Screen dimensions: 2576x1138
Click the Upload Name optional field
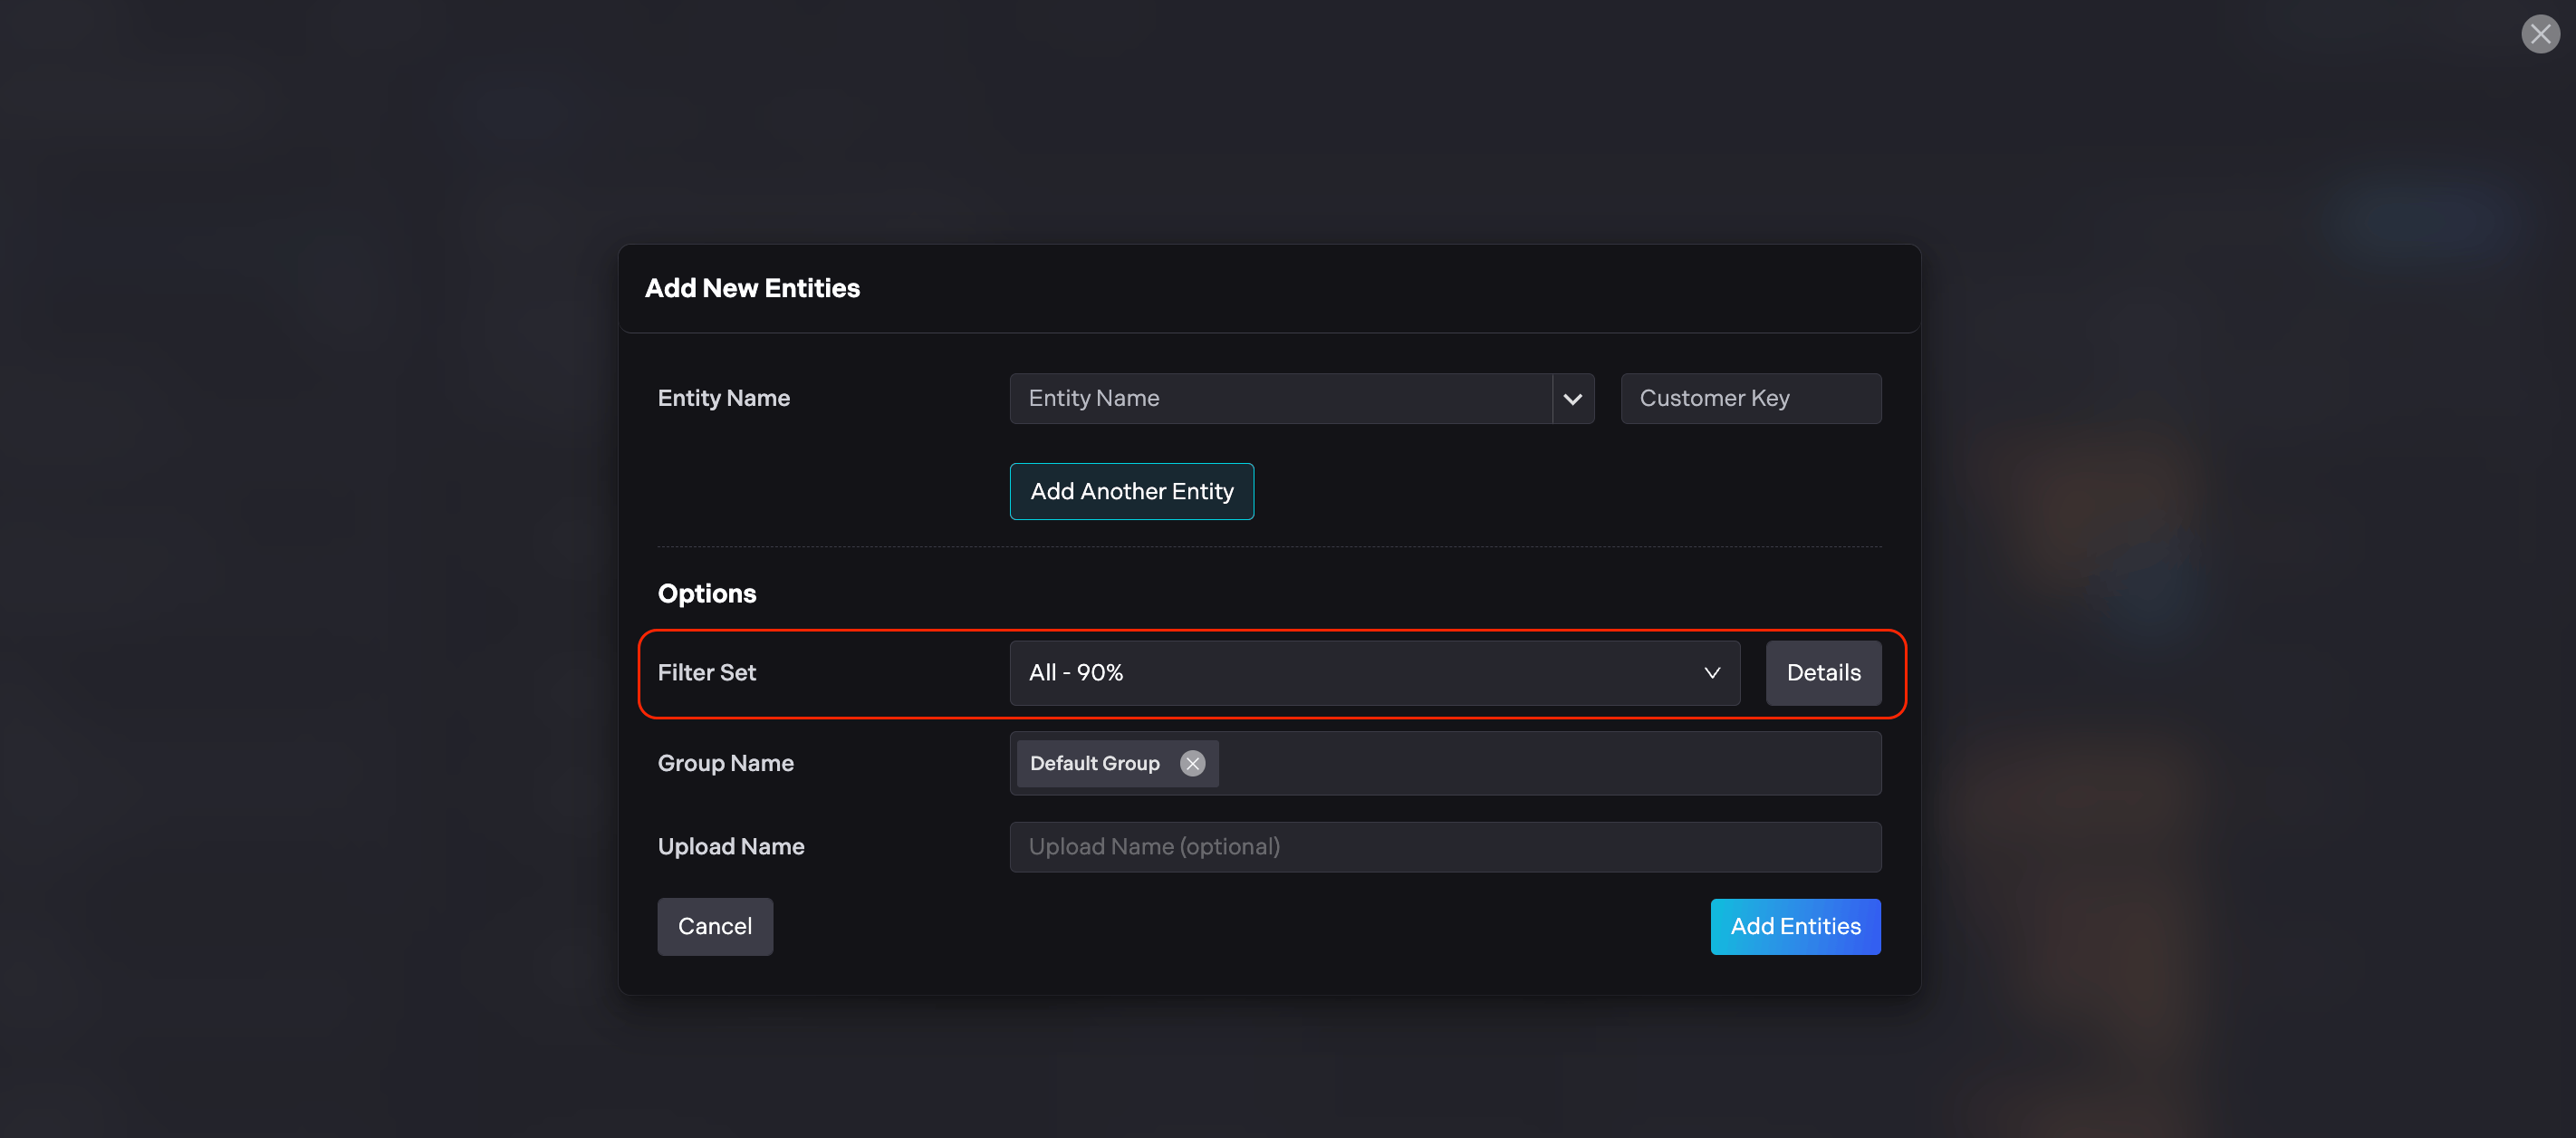click(1444, 847)
